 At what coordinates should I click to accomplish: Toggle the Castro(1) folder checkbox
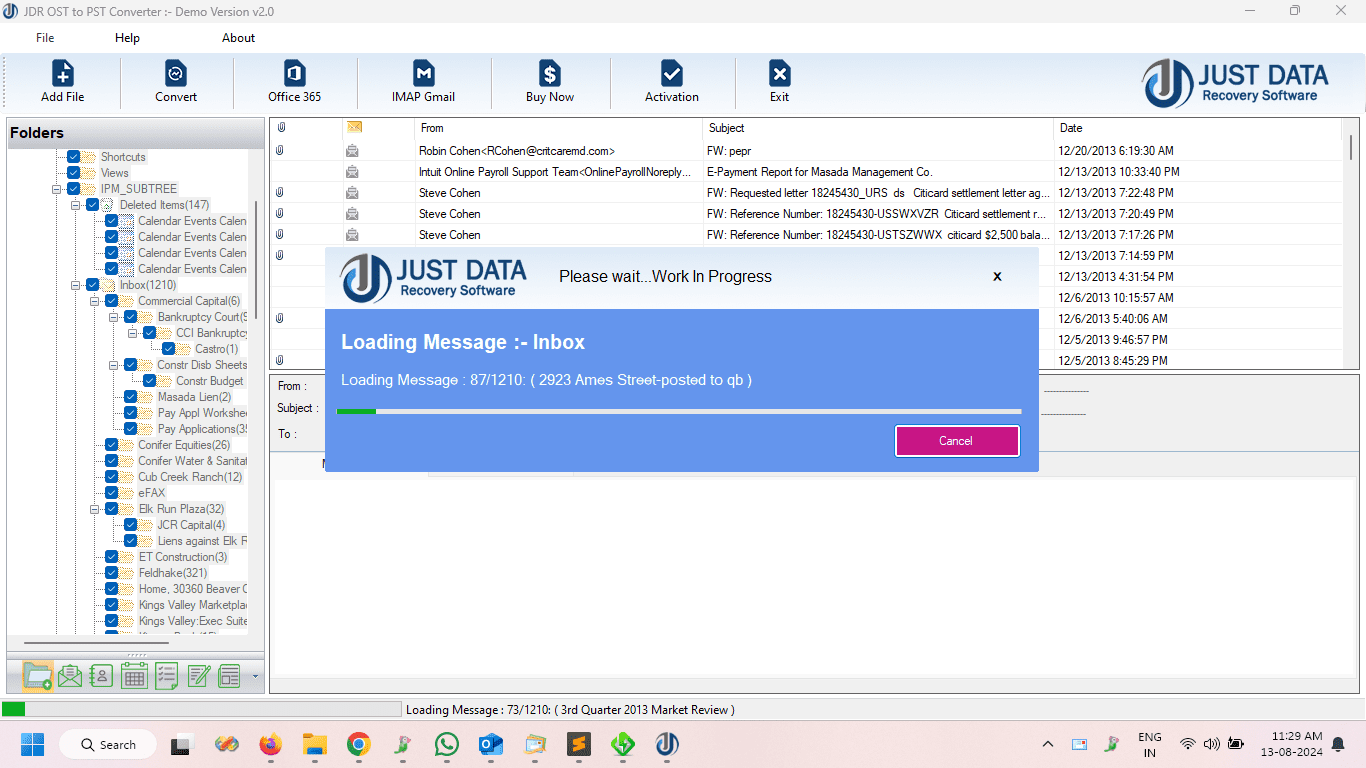pos(167,348)
